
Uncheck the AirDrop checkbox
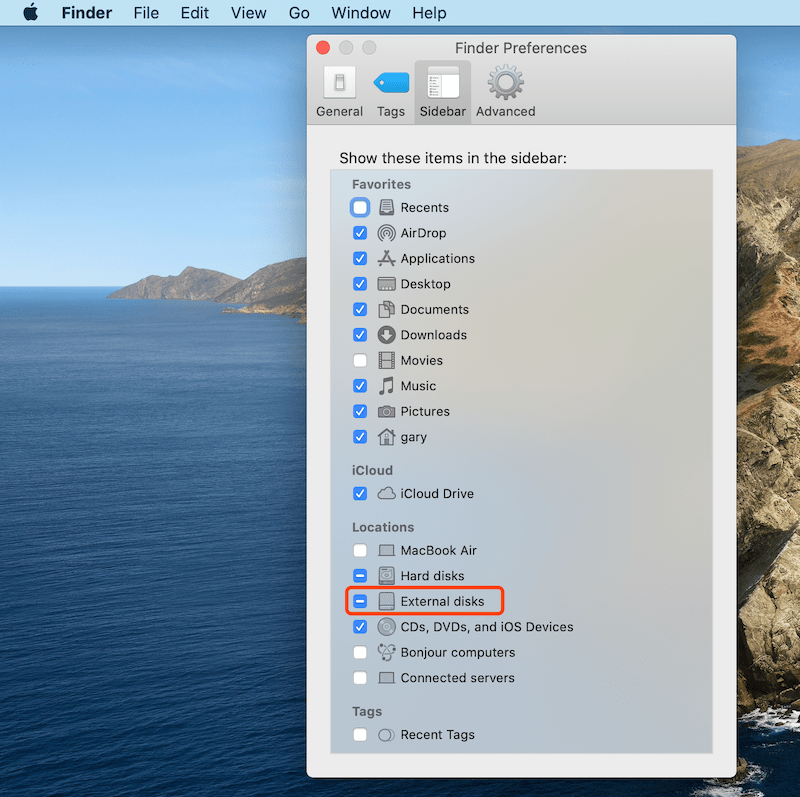tap(360, 233)
